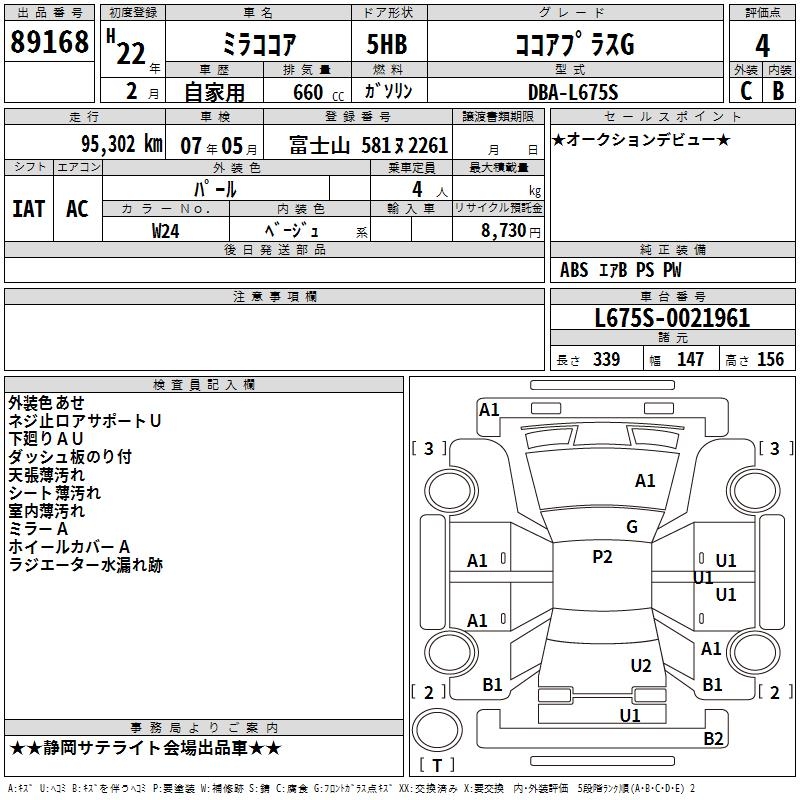Select the P2 roof mark on diagram
The width and height of the screenshot is (800, 800).
pyautogui.click(x=602, y=557)
